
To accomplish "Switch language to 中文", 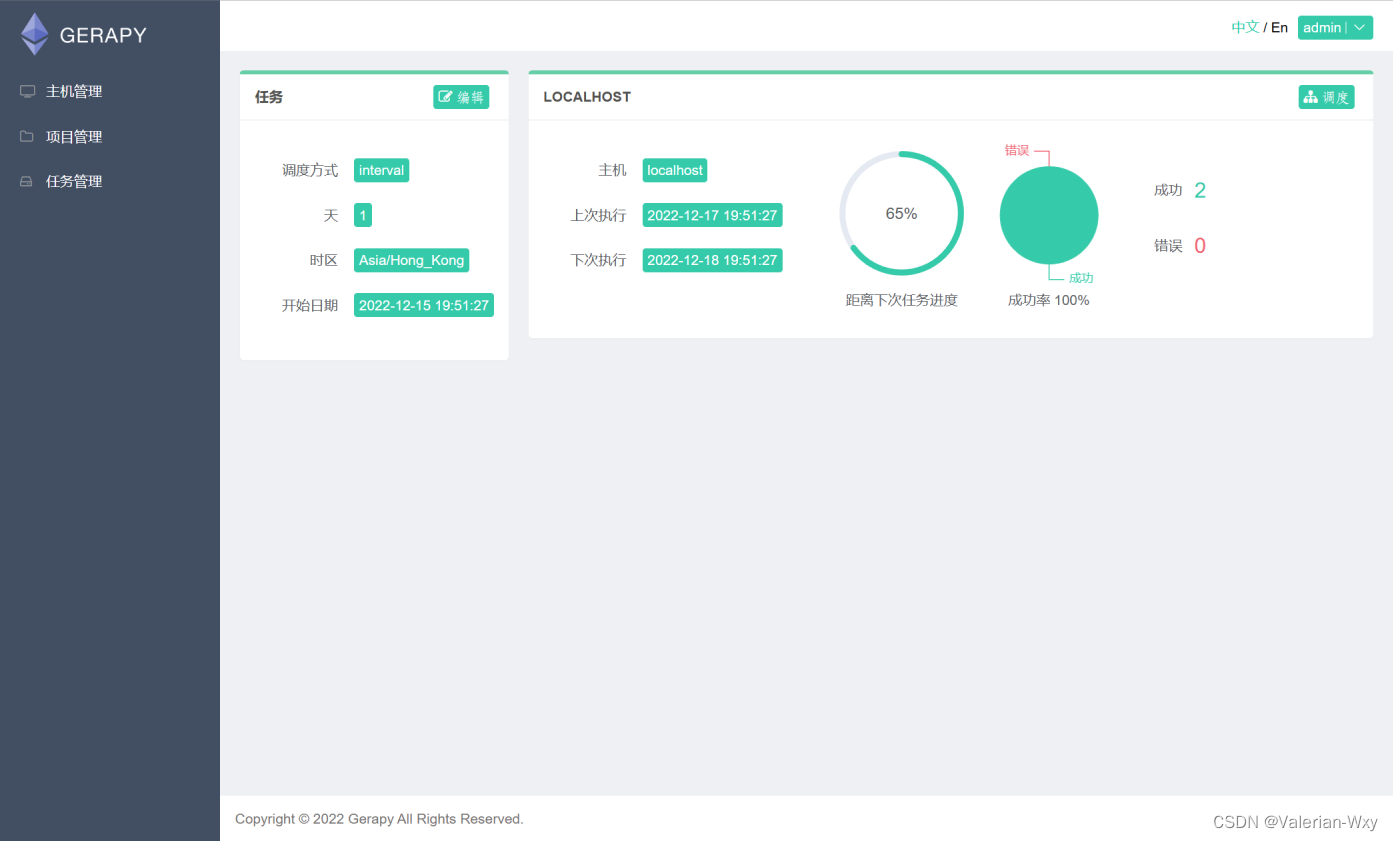I will click(1245, 27).
